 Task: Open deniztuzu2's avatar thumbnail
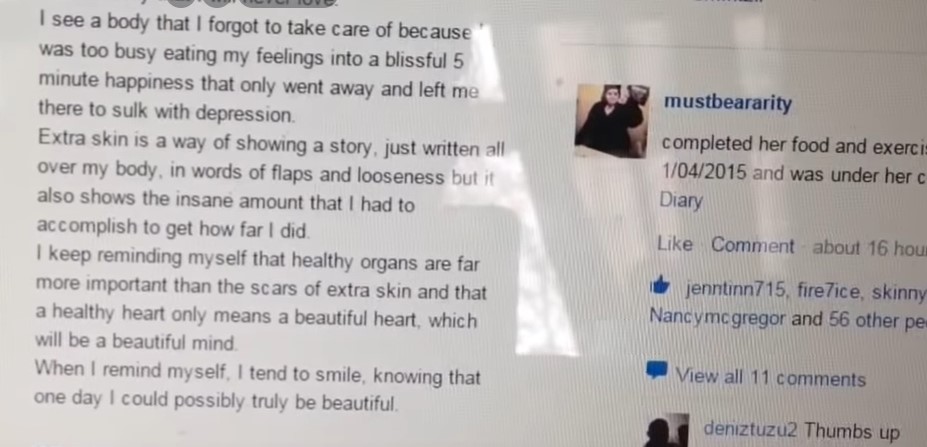pos(666,430)
